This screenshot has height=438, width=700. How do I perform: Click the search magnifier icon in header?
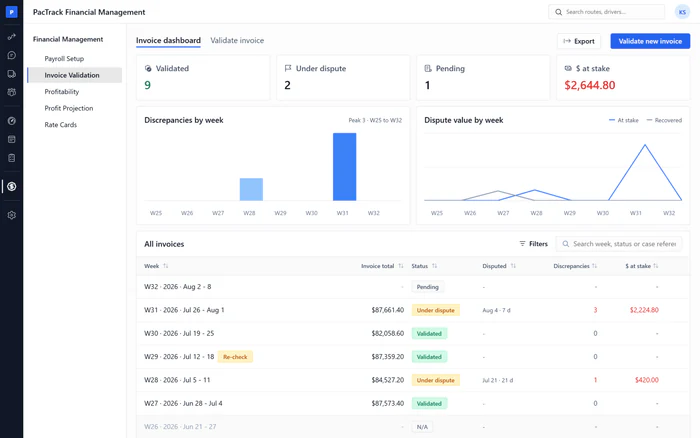pos(558,12)
